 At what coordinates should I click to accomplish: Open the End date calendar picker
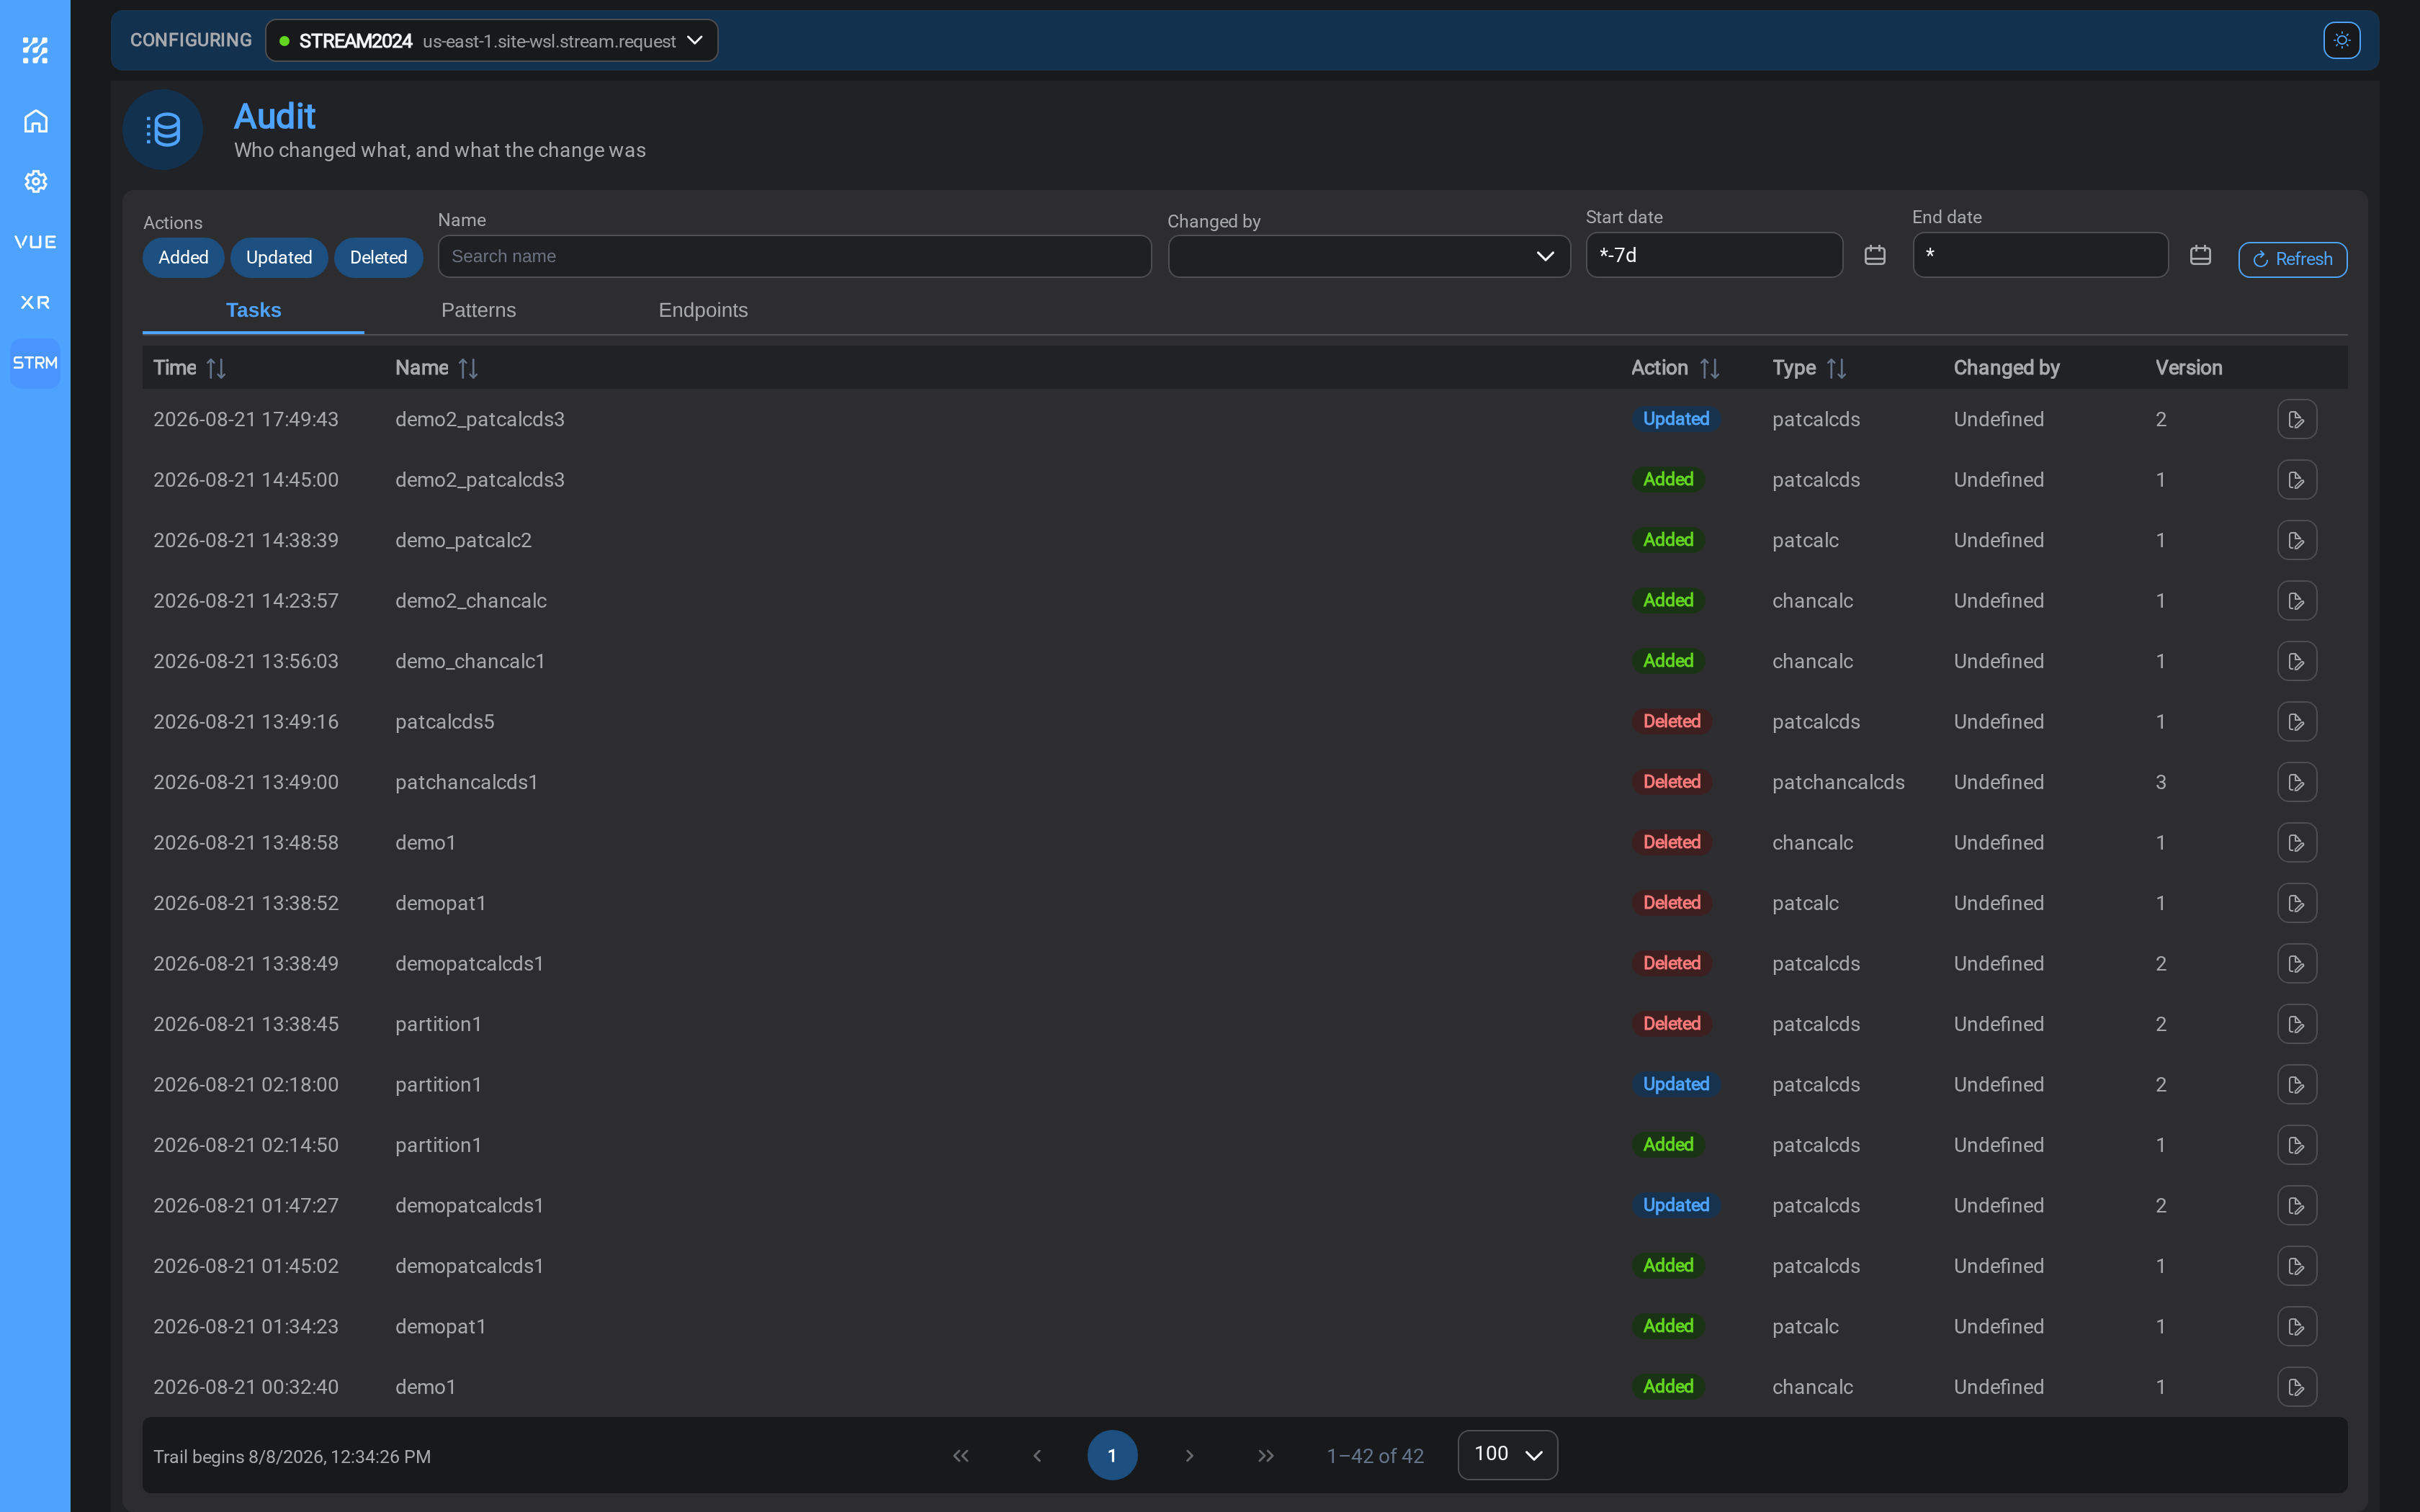click(2200, 256)
